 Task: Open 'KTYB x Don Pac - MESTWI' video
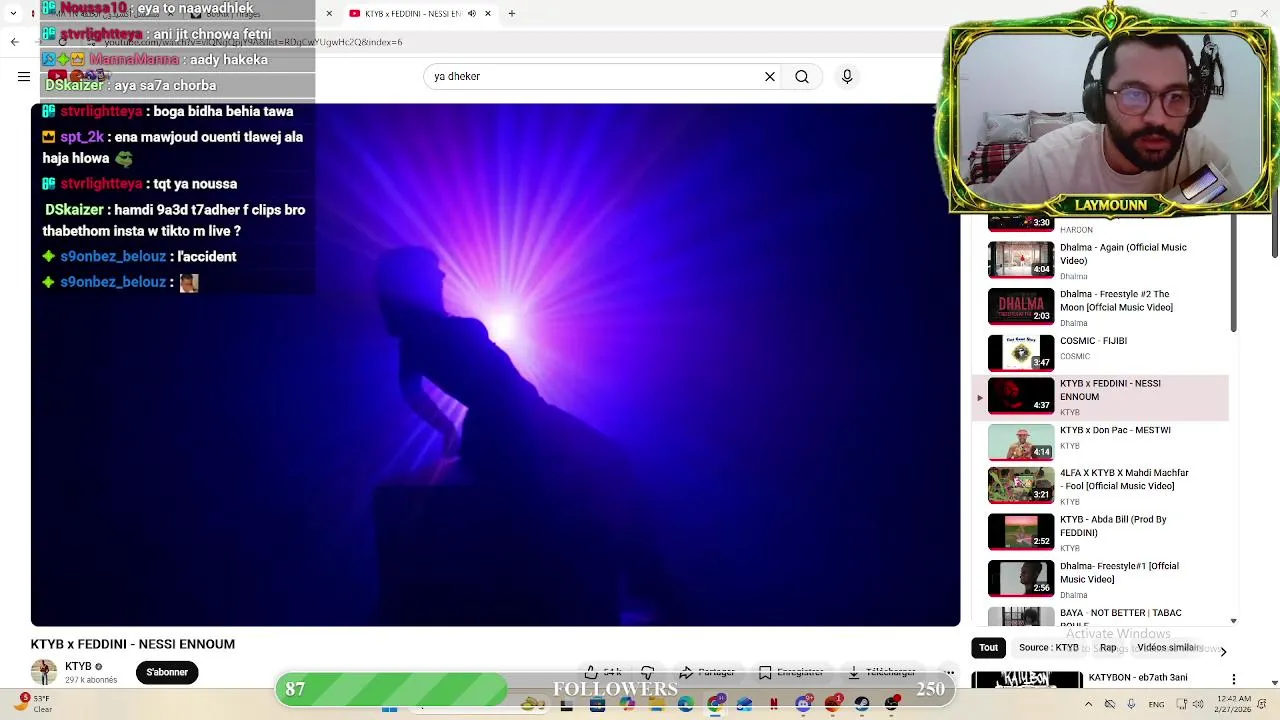[x=1100, y=441]
